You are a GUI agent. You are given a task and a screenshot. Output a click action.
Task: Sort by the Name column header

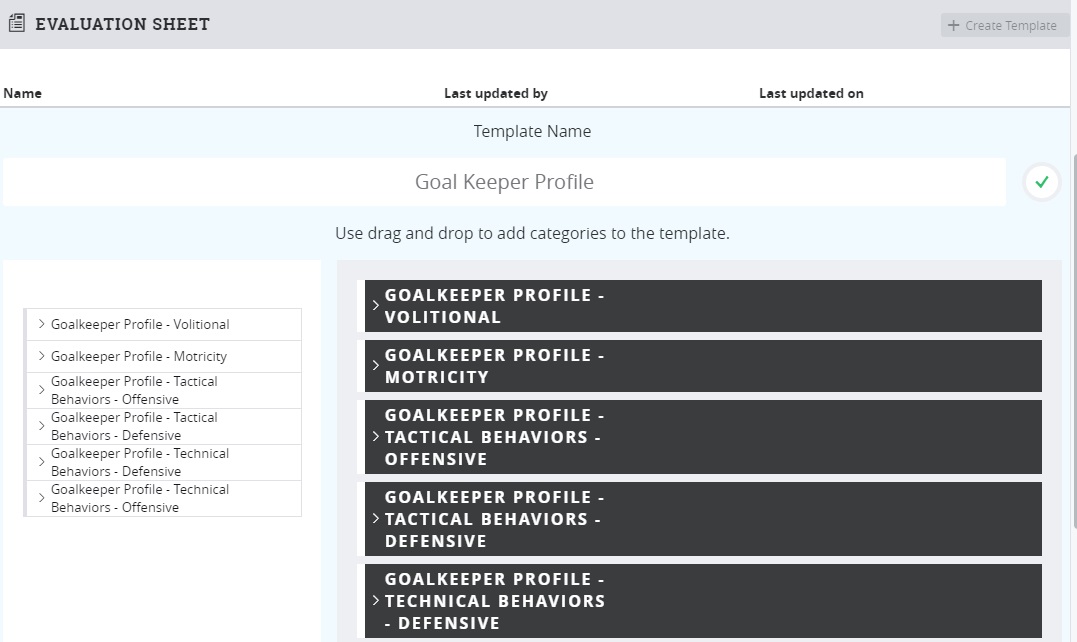tap(22, 93)
